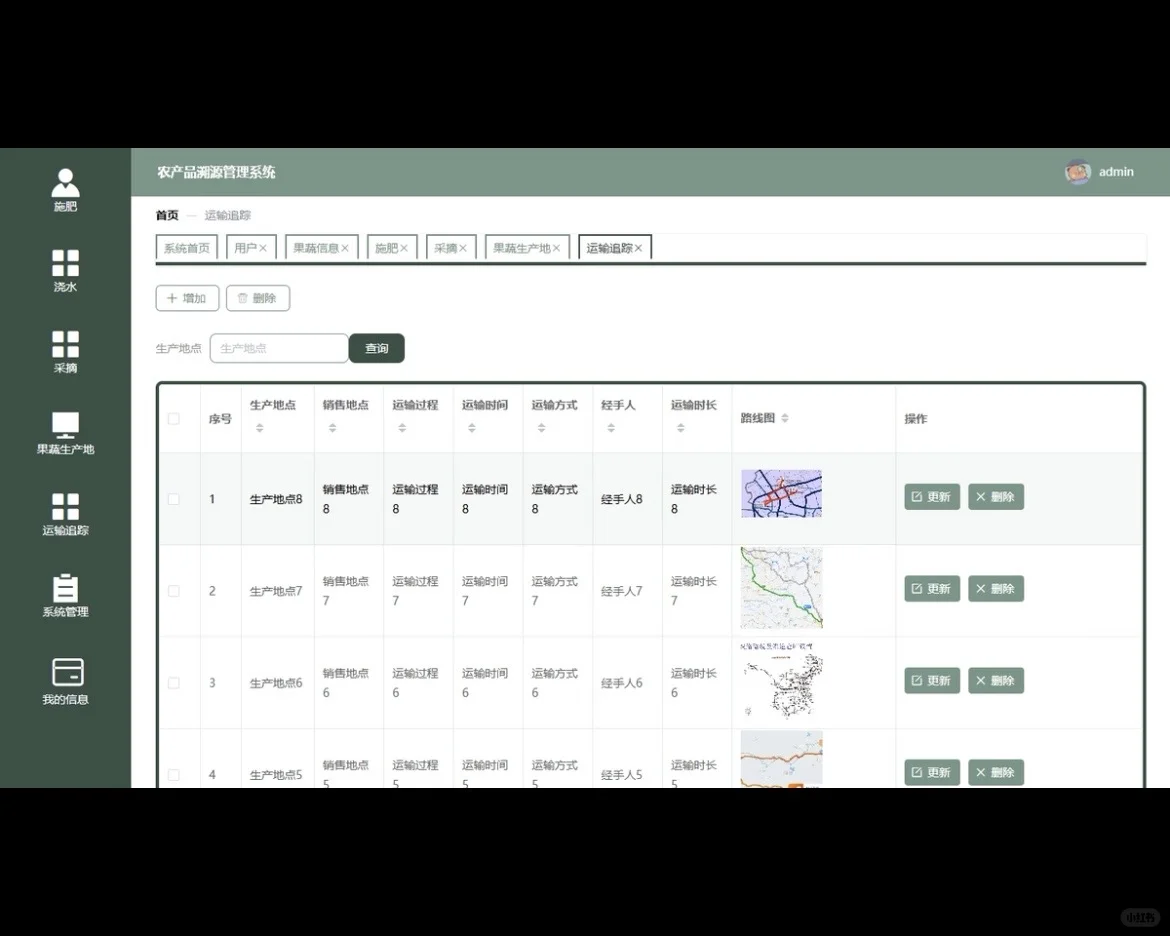Open route map thumbnail for 生产地点7
This screenshot has height=936, width=1170.
click(x=781, y=588)
